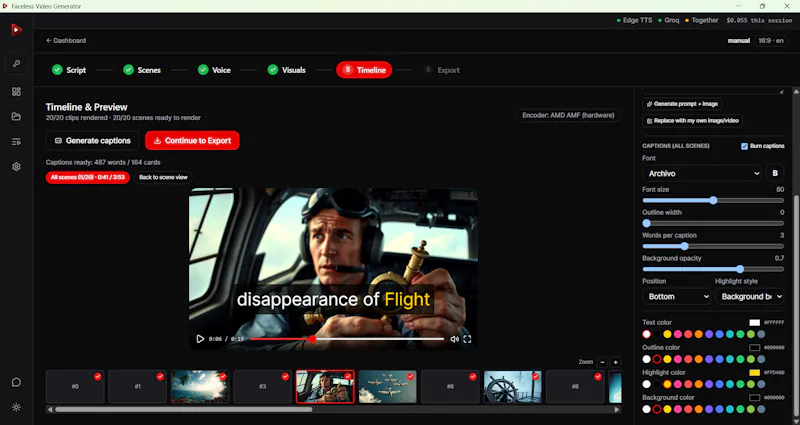Screen dimensions: 800x425
Task: Adjust the Background opacity slider
Action: (713, 269)
